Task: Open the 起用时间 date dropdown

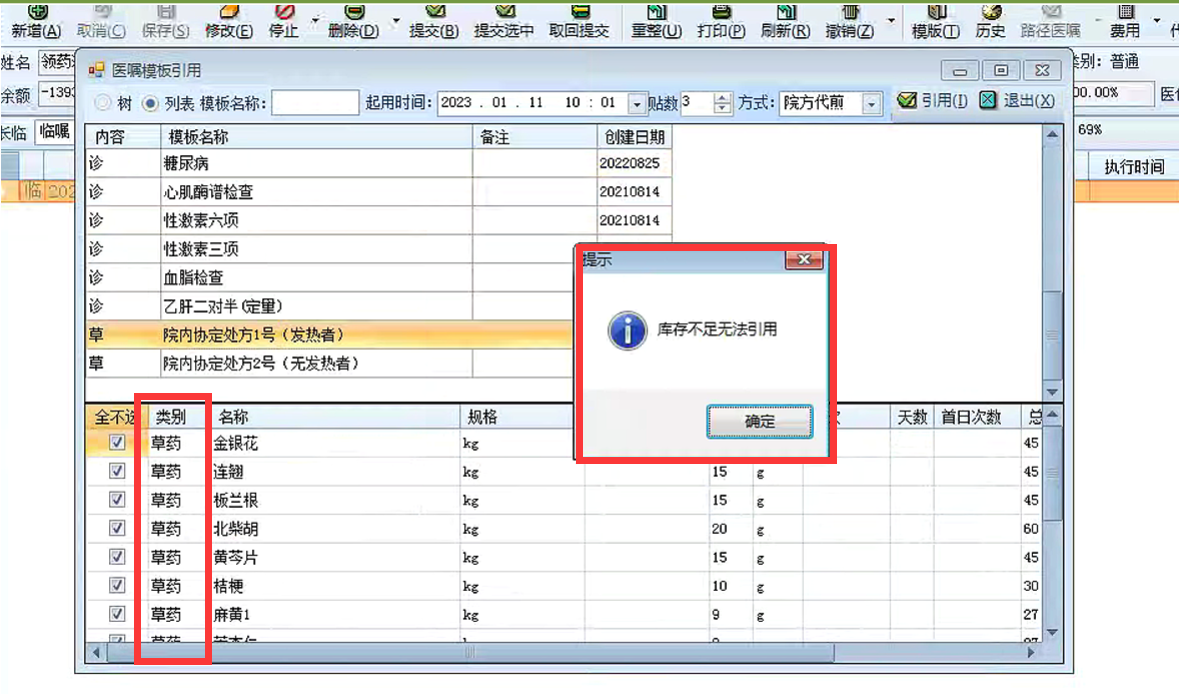Action: 637,103
